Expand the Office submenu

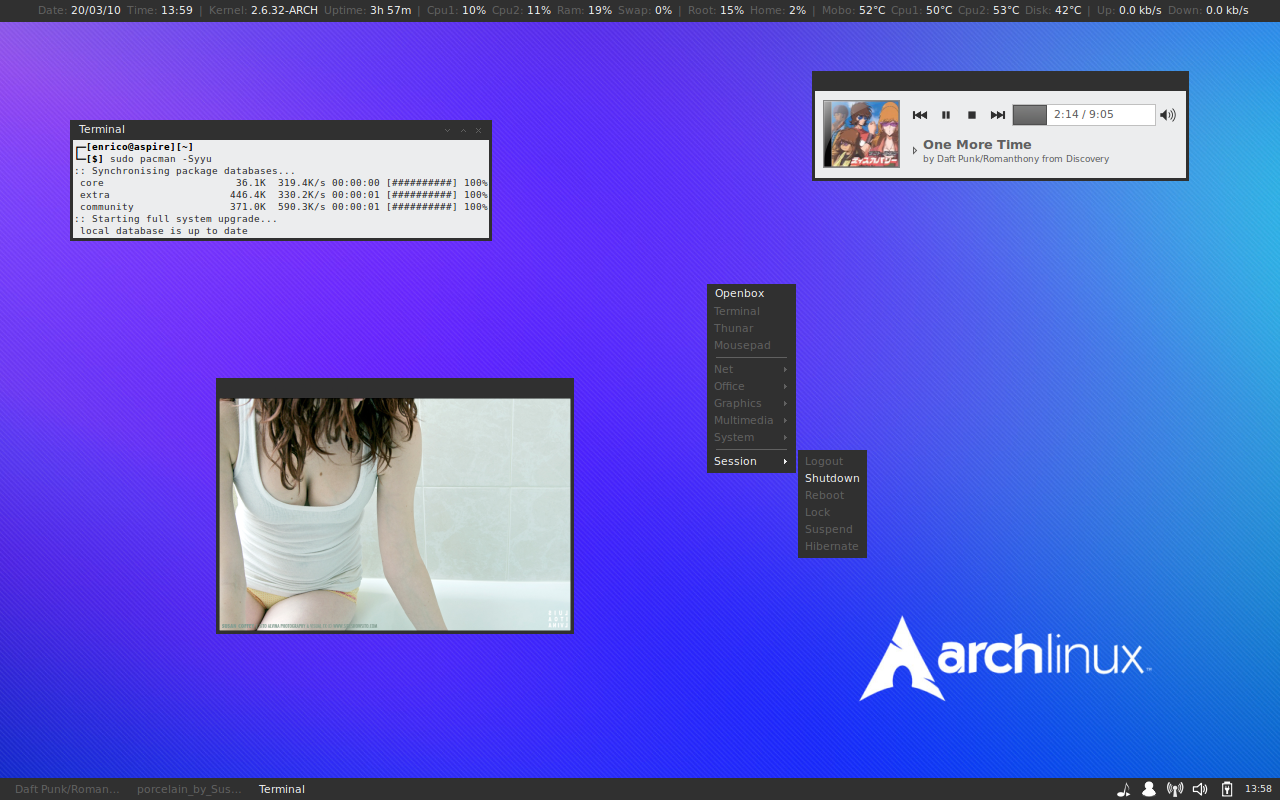pyautogui.click(x=751, y=386)
